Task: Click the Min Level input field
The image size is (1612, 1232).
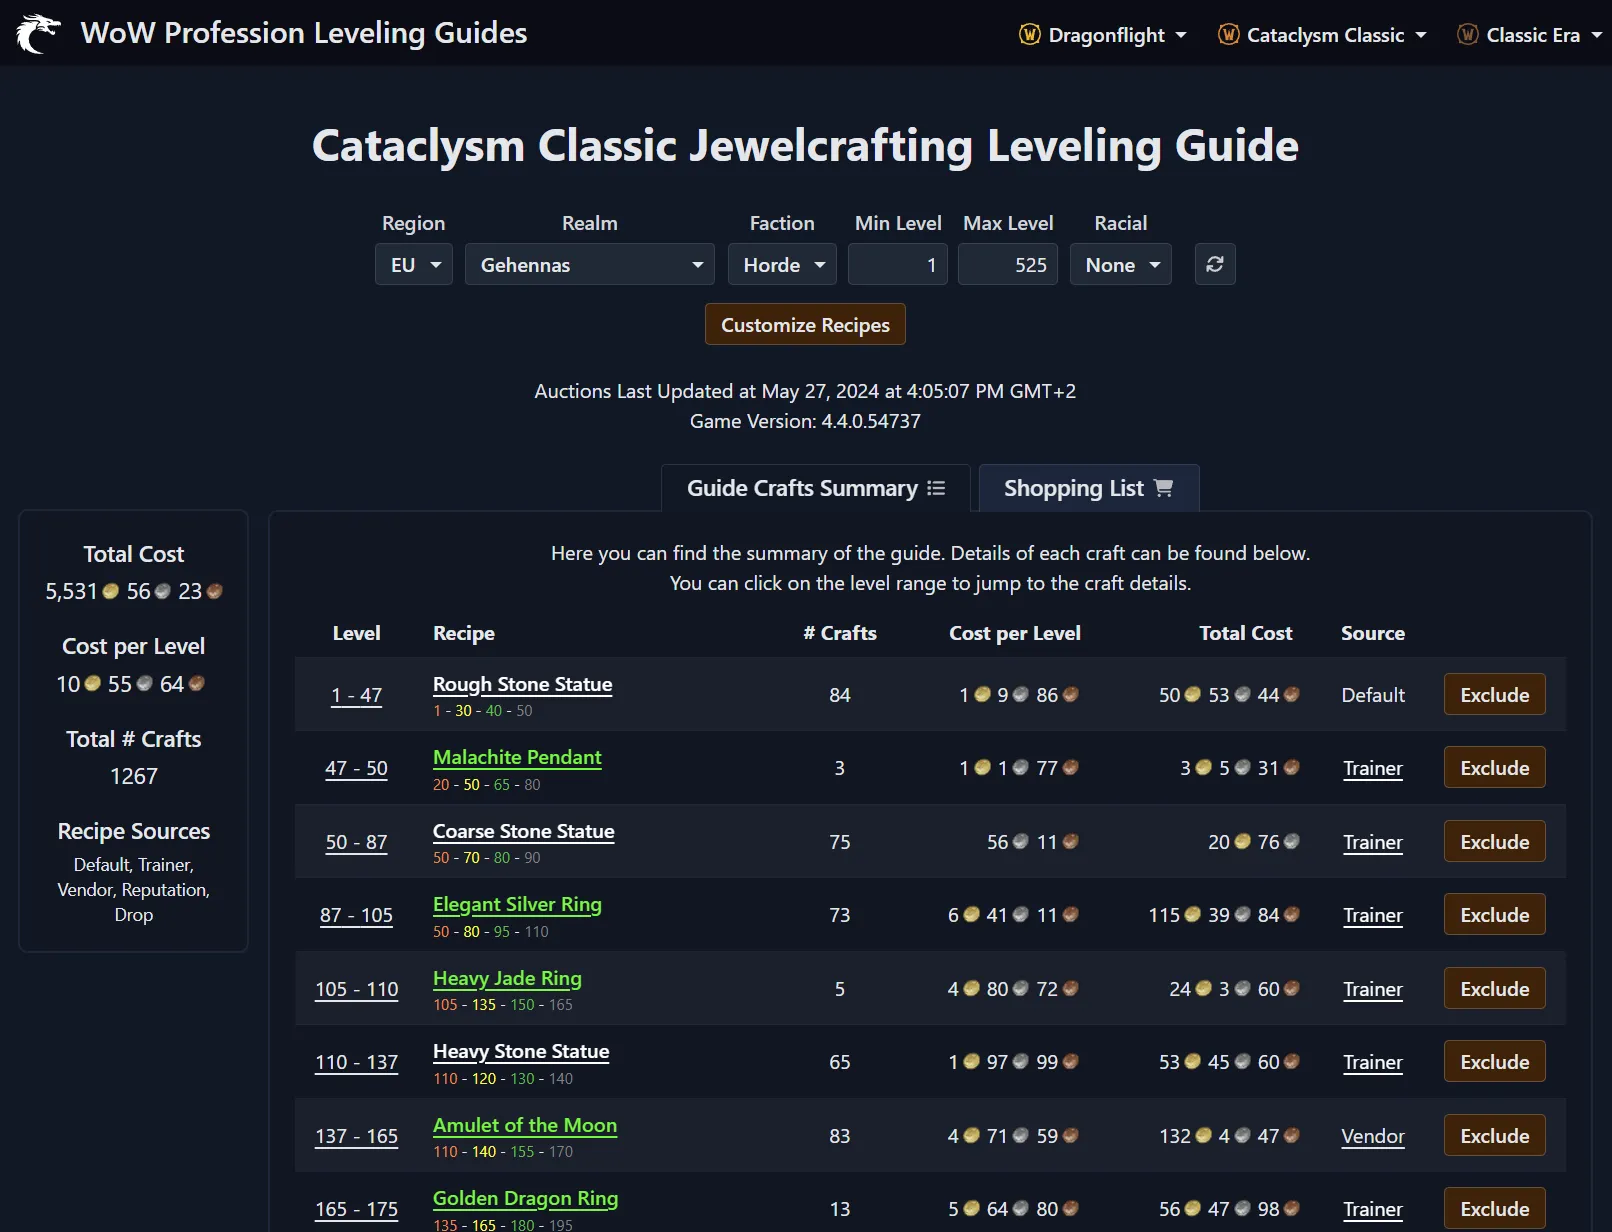Action: pos(897,264)
